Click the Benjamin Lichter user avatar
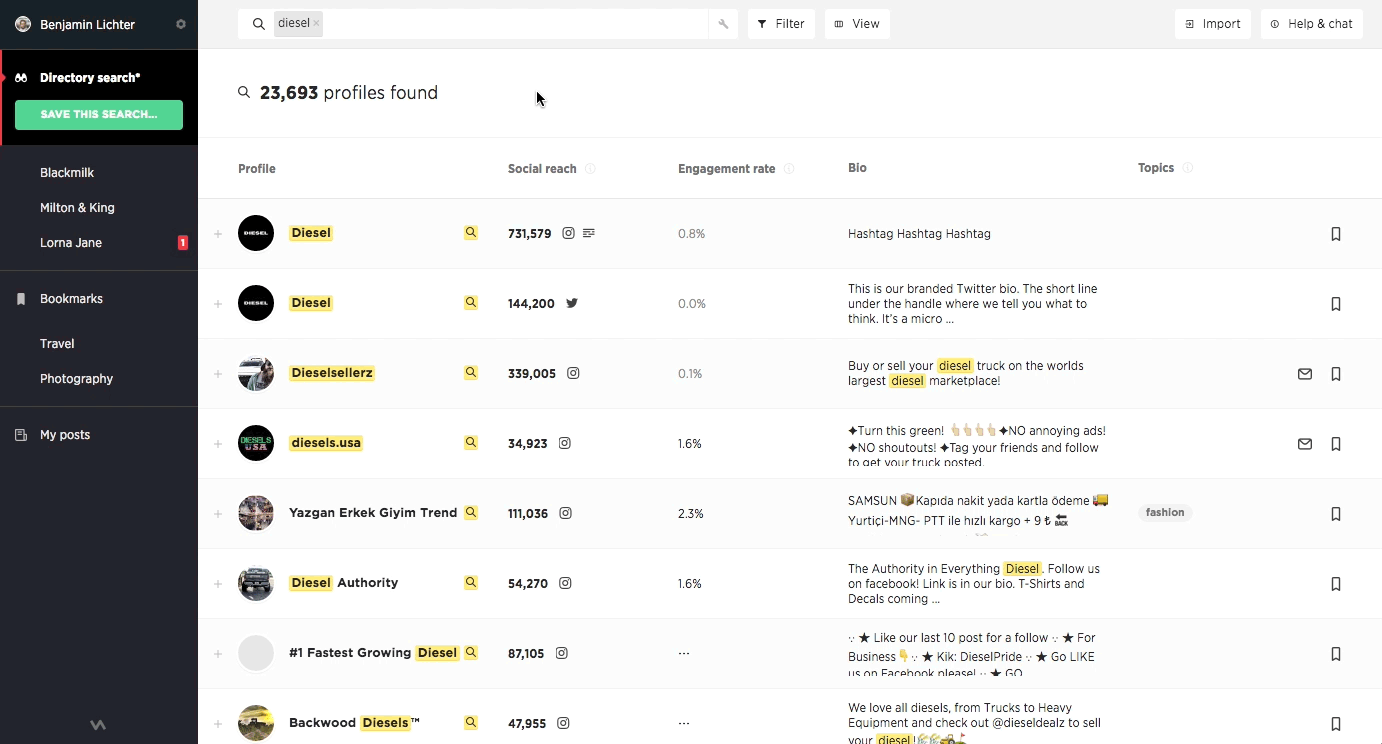 (23, 24)
